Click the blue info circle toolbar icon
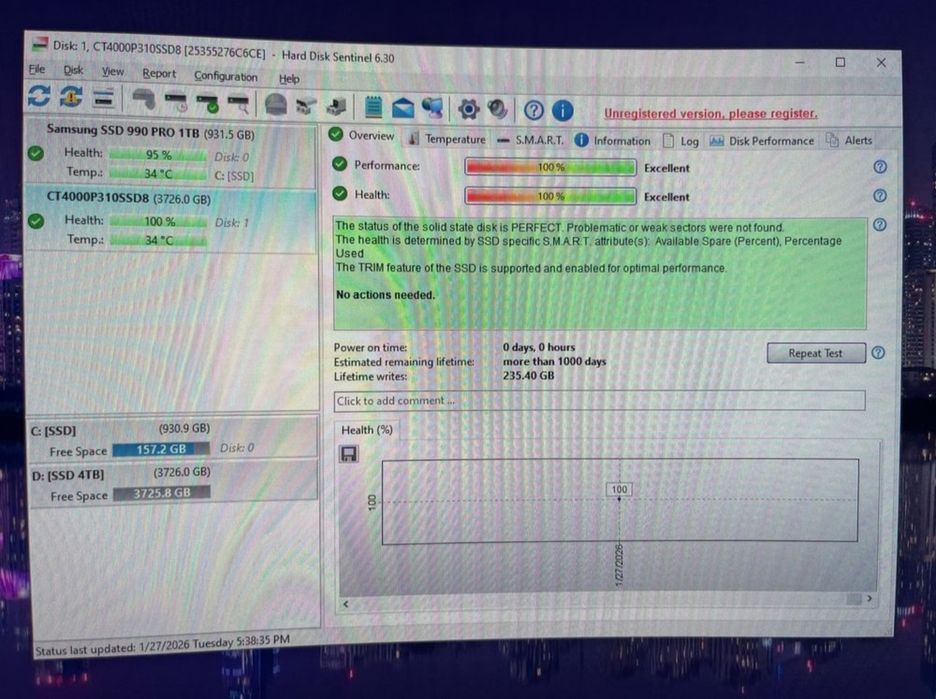 [x=562, y=110]
